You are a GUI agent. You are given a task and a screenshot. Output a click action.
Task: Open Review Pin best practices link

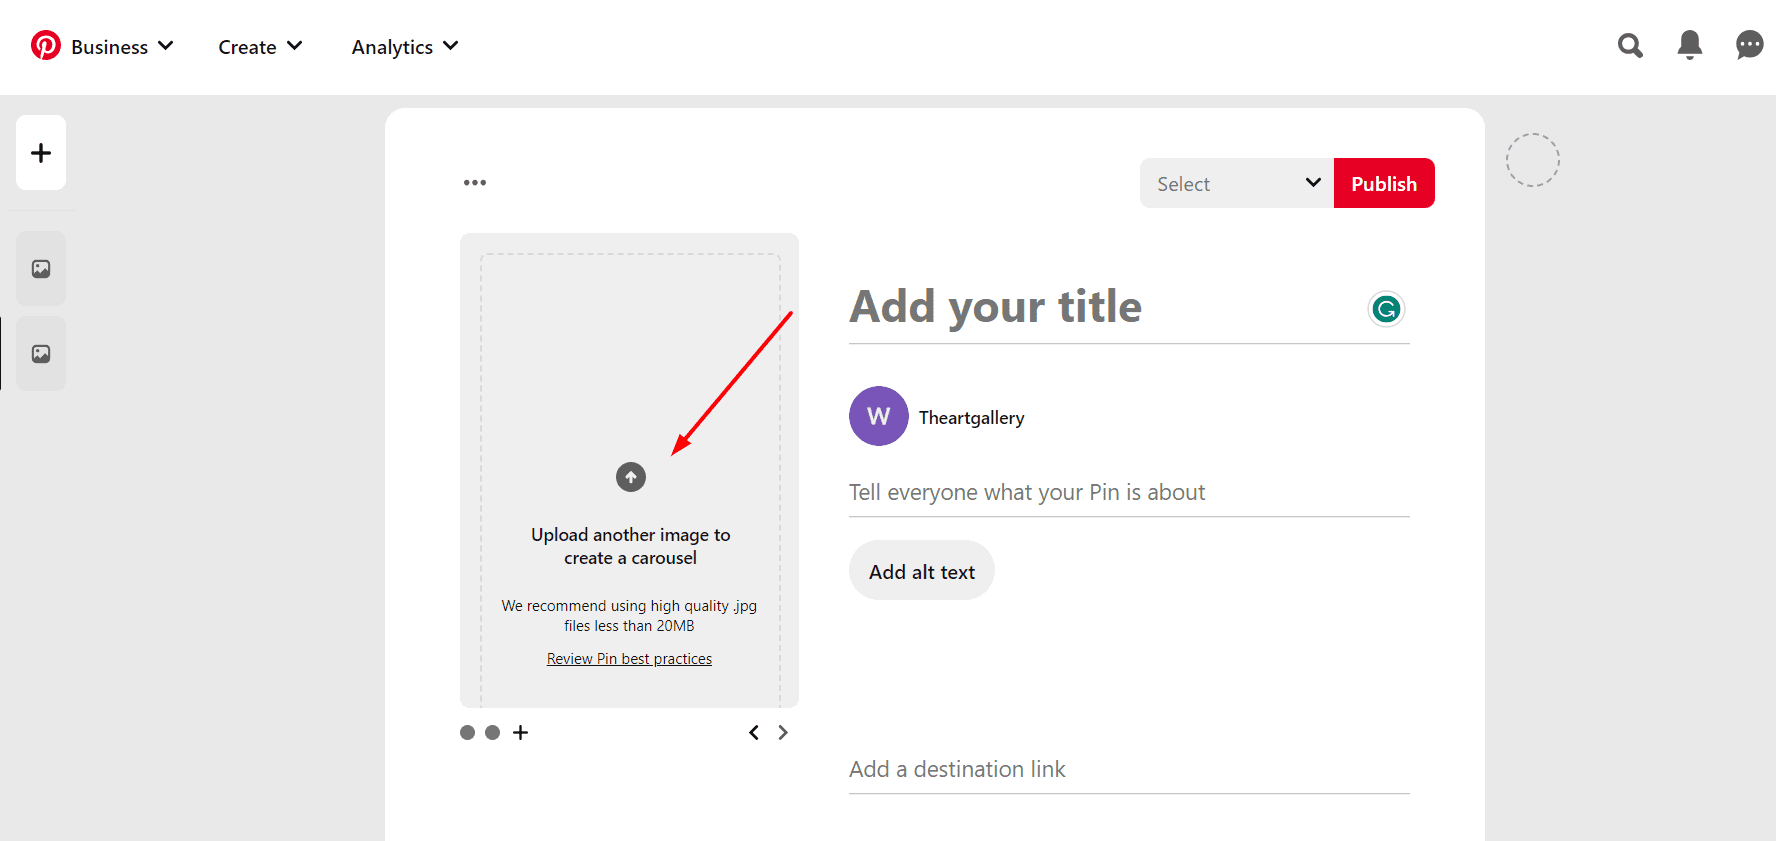(x=629, y=659)
